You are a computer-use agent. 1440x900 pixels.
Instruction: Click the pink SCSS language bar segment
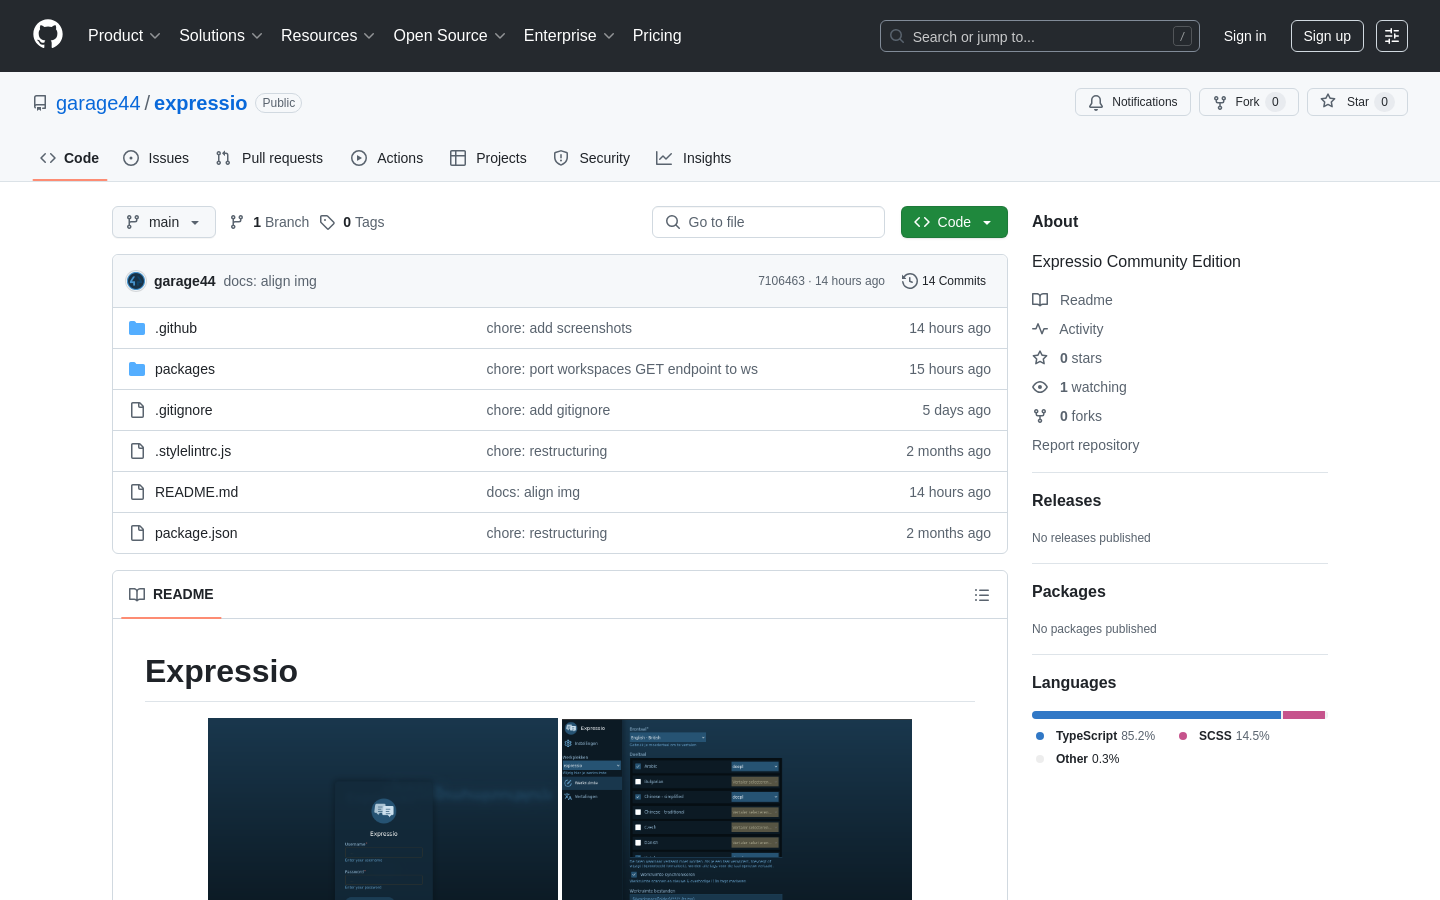pyautogui.click(x=1304, y=715)
